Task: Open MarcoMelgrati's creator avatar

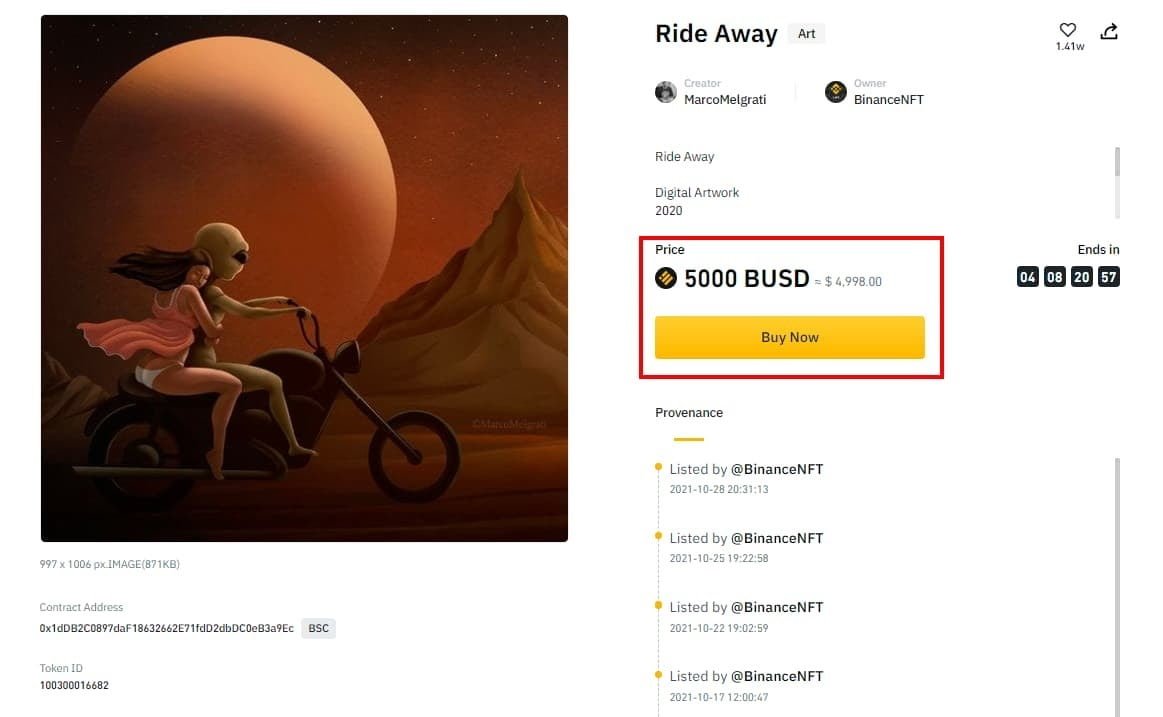Action: pyautogui.click(x=666, y=91)
